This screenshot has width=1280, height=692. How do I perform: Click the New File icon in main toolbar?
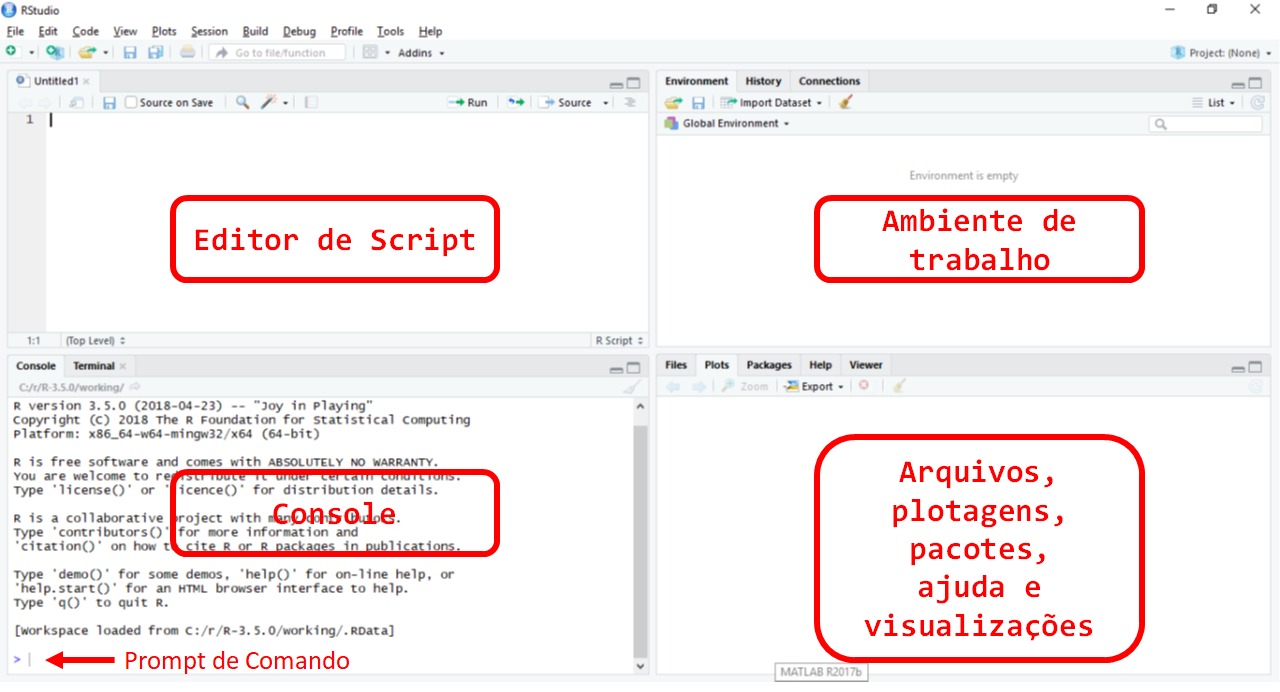coord(11,52)
